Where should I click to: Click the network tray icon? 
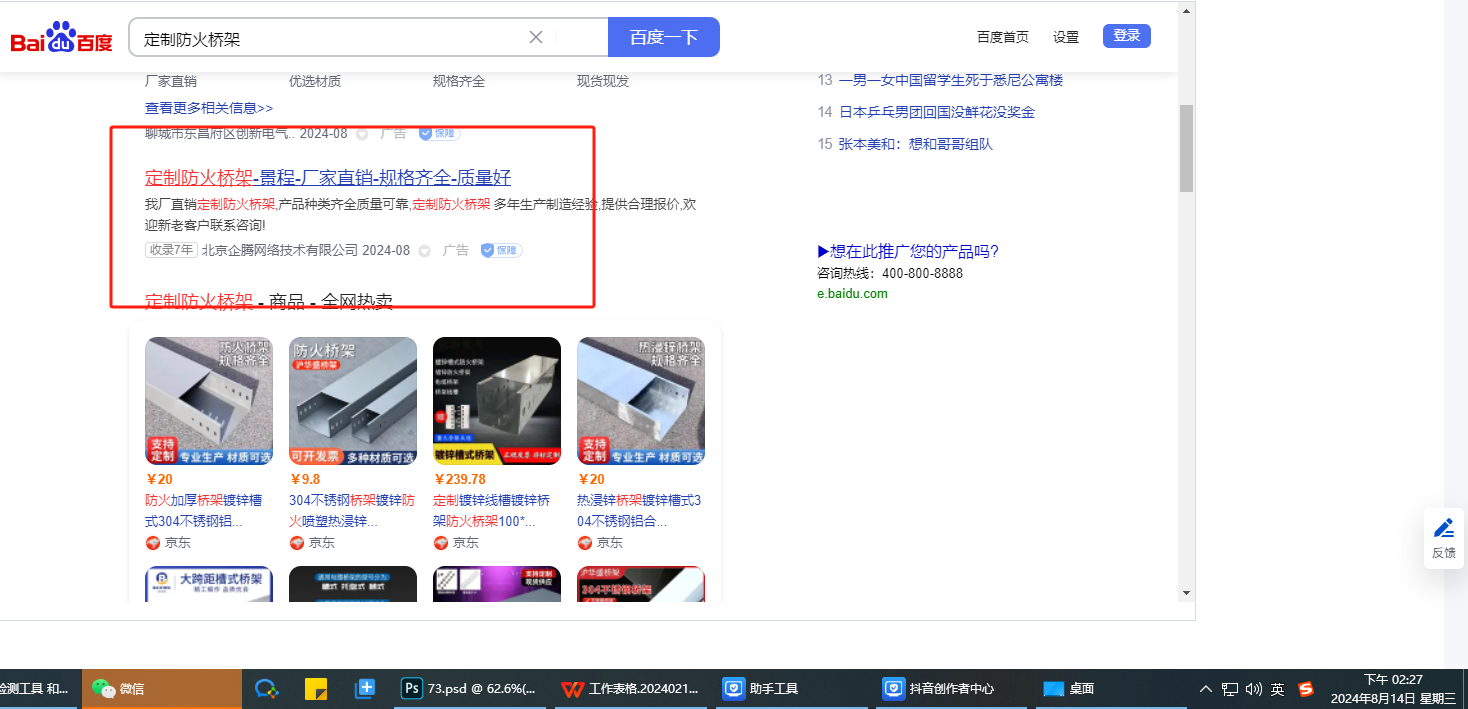click(x=1230, y=689)
